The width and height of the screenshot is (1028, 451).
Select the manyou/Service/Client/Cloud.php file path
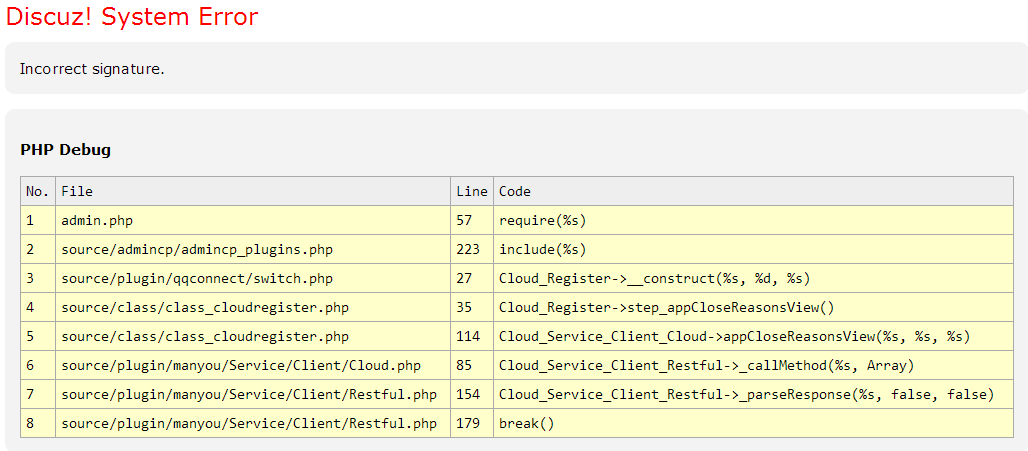coord(241,365)
